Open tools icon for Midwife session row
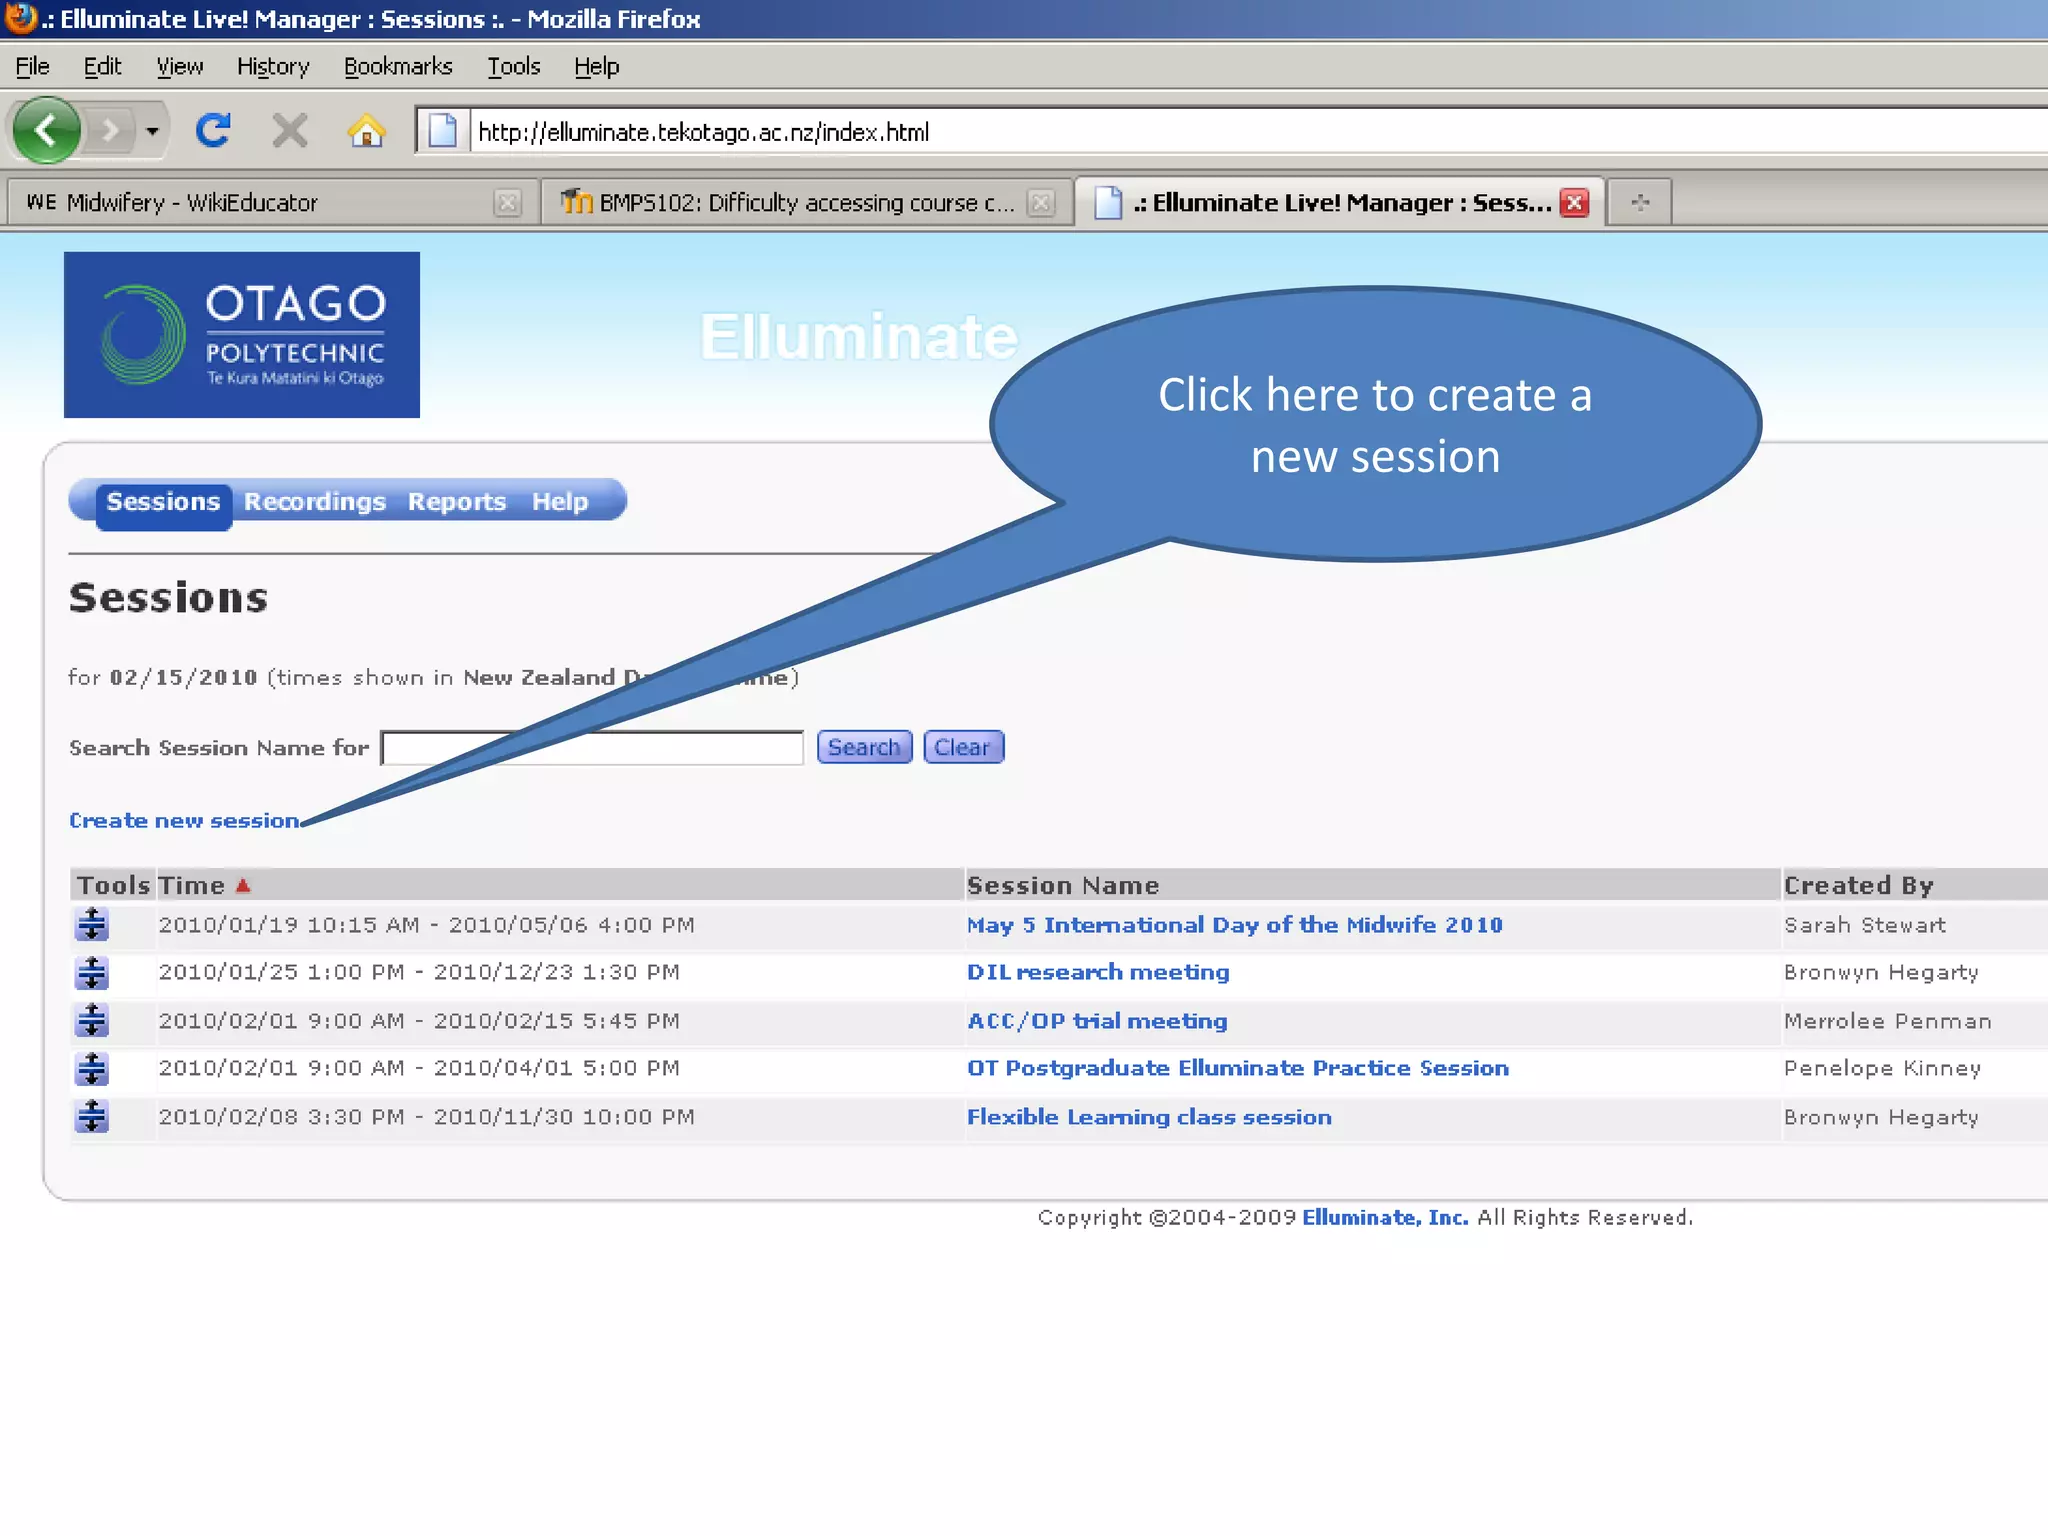The width and height of the screenshot is (2048, 1536). pyautogui.click(x=92, y=925)
